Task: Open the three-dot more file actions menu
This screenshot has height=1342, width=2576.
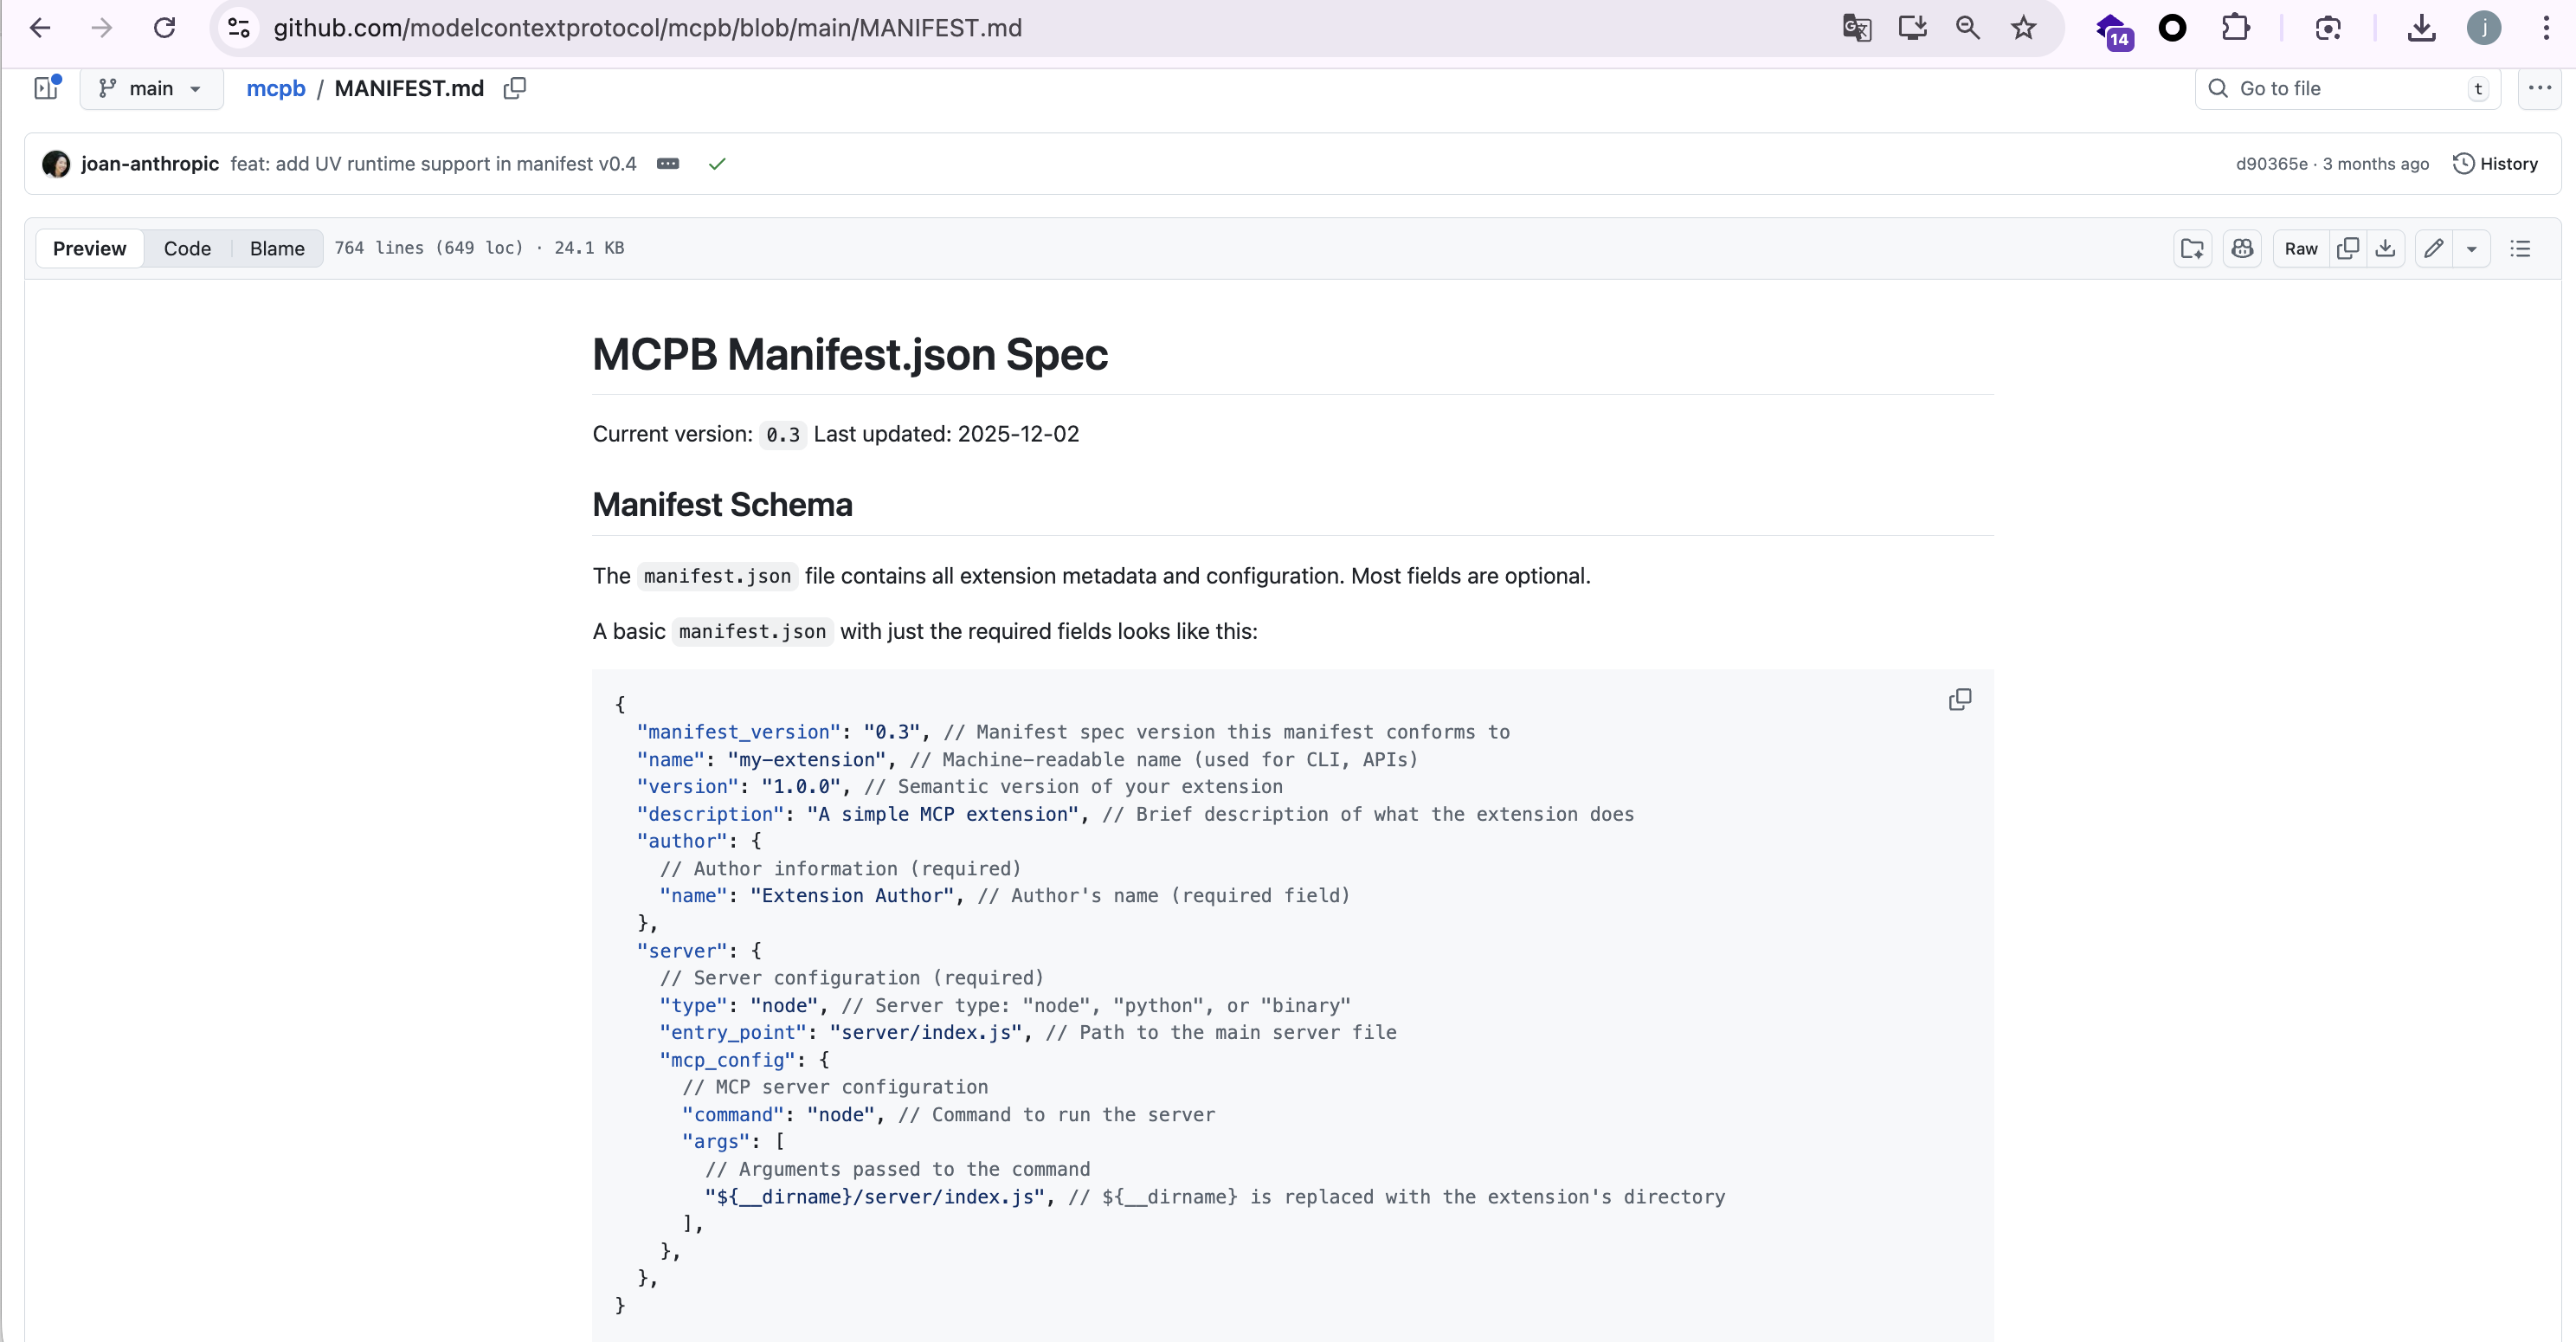Action: 2539,88
